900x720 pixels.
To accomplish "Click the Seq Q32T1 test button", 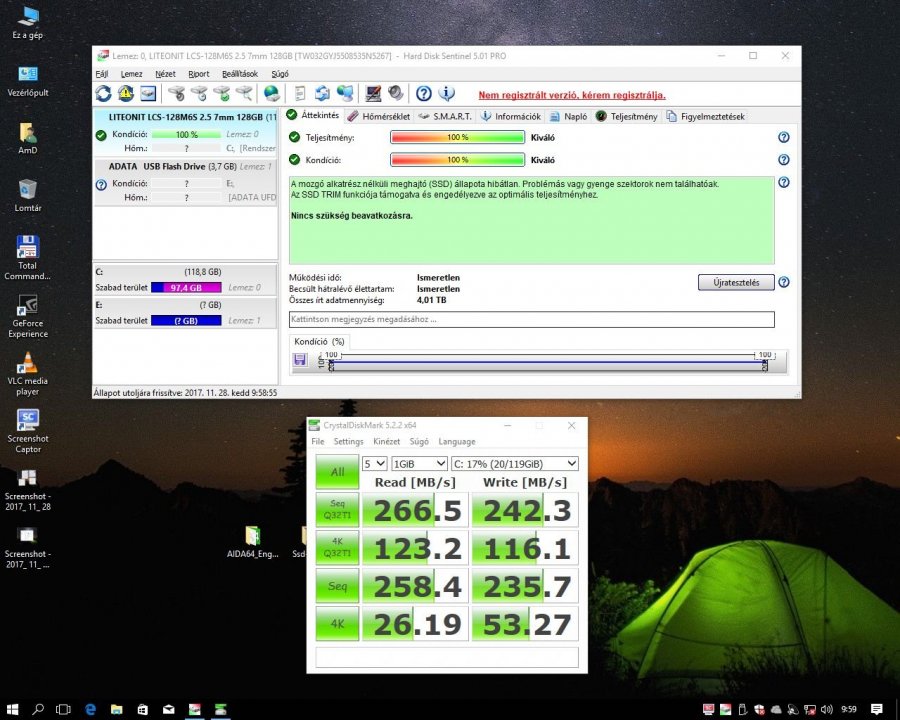I will (338, 509).
